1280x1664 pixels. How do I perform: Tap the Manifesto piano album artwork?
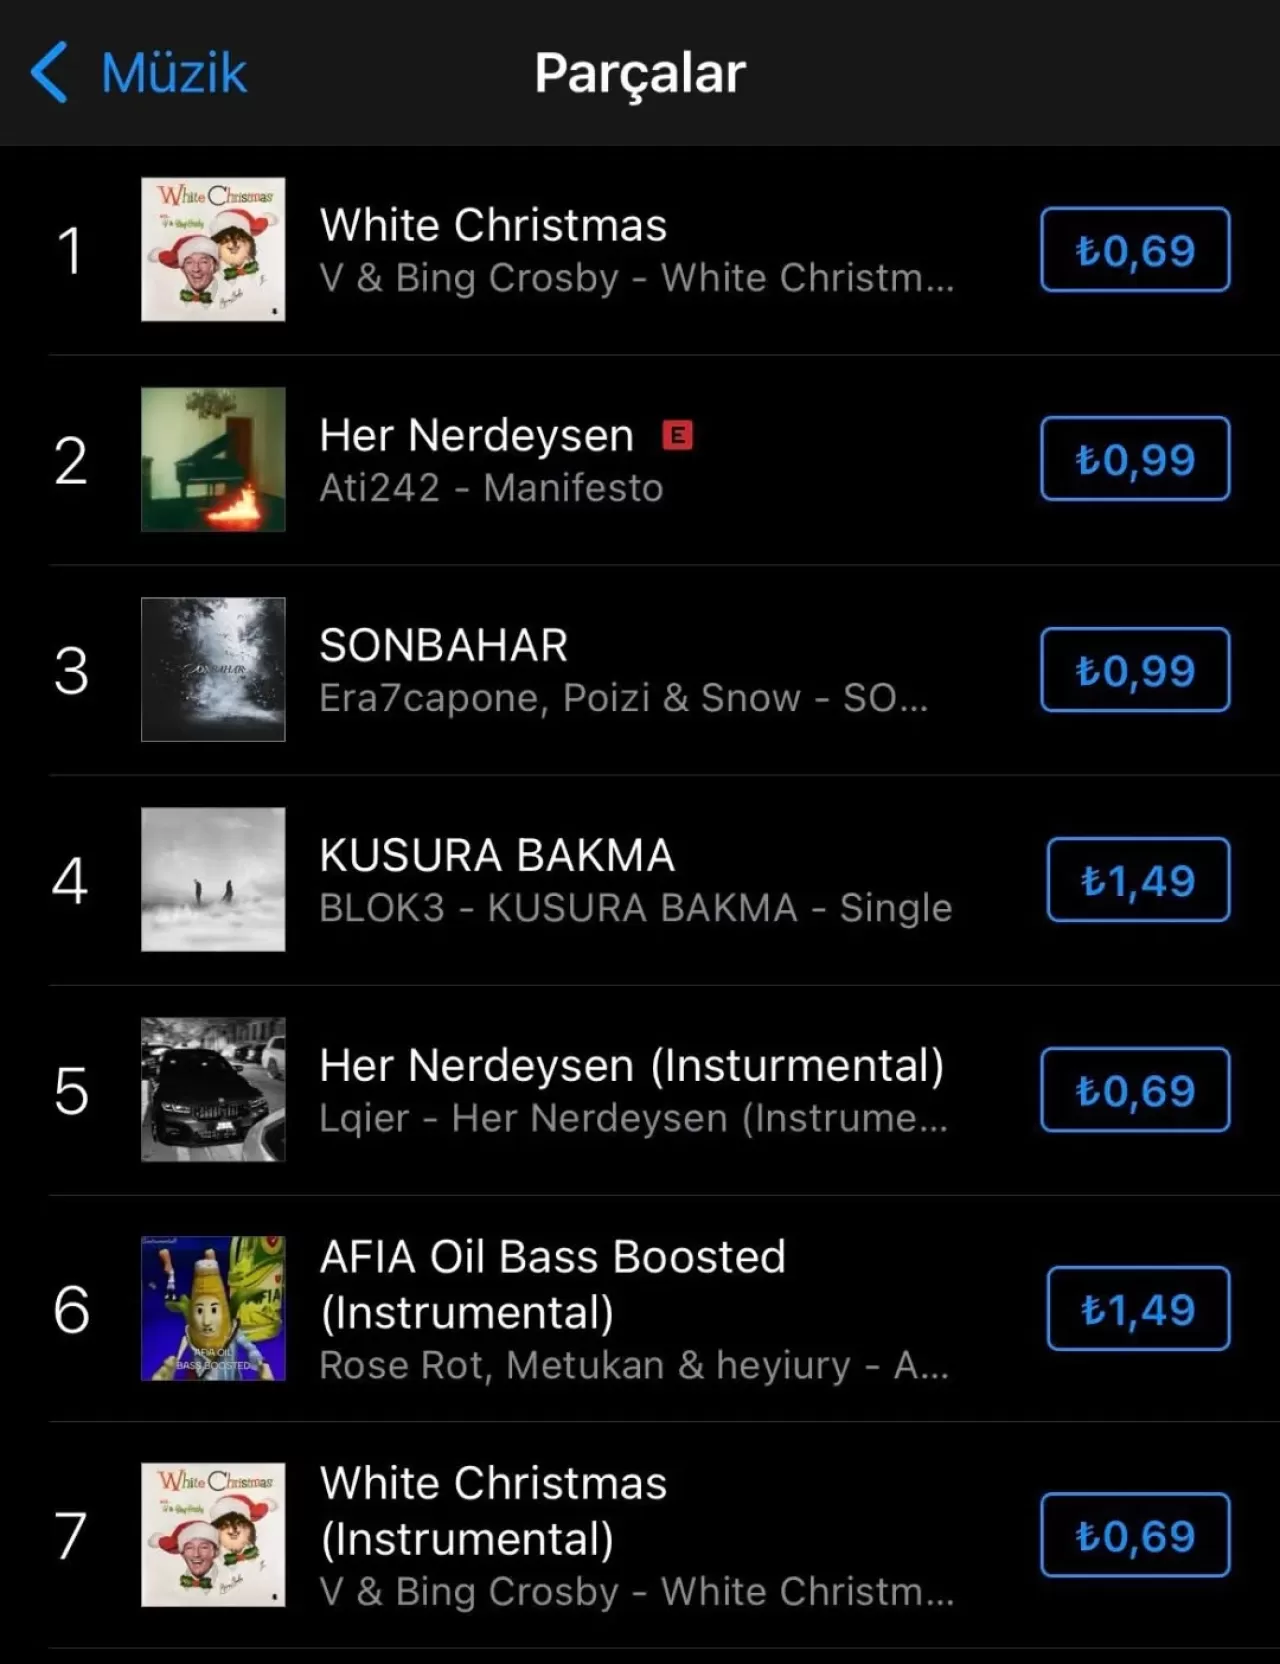pyautogui.click(x=213, y=460)
